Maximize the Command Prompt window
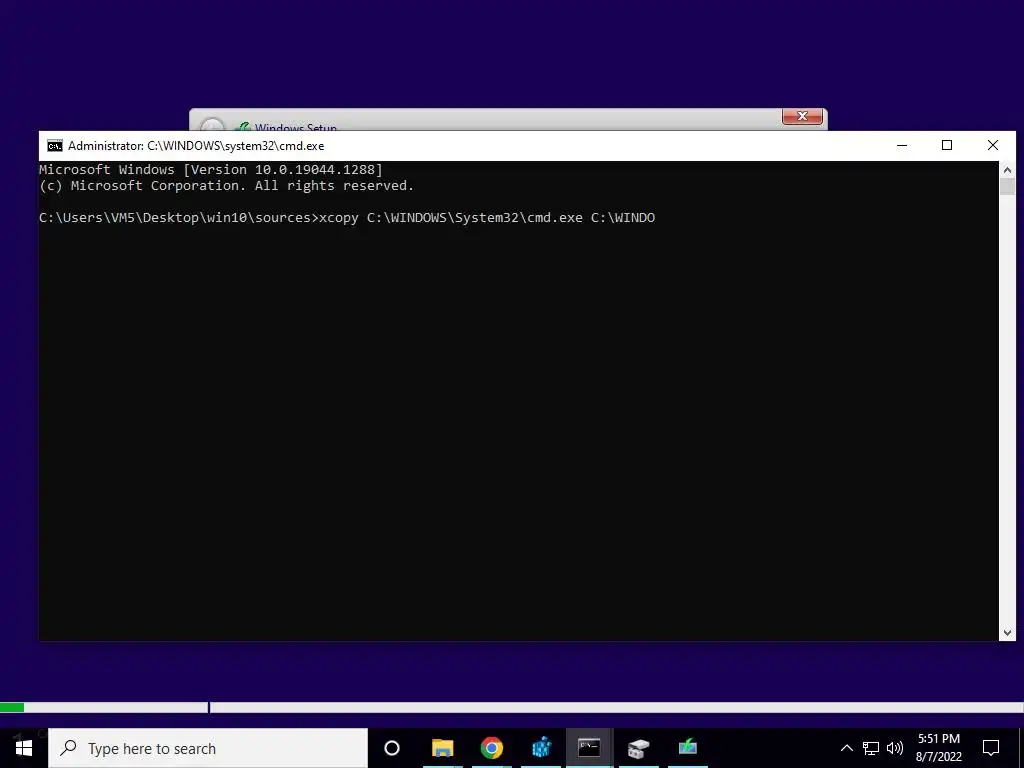This screenshot has width=1024, height=768. pos(947,146)
